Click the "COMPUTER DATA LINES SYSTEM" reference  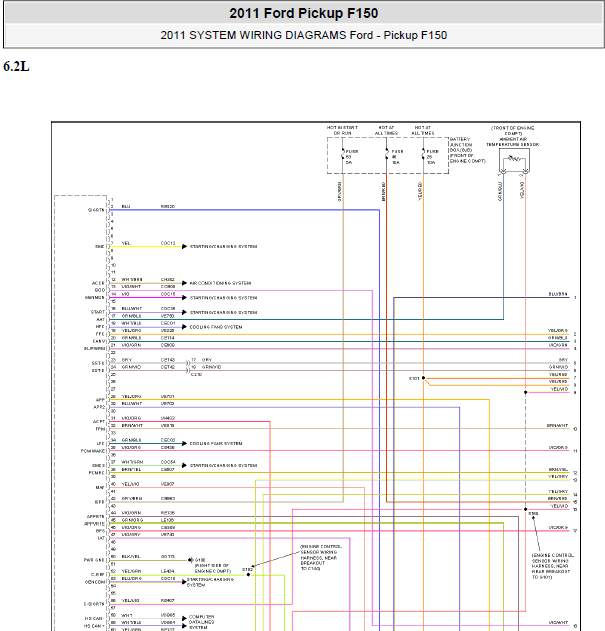click(x=202, y=622)
